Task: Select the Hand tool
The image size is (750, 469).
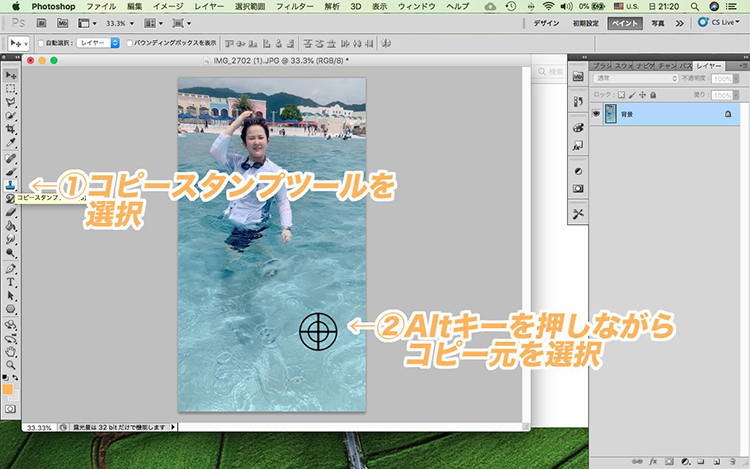Action: point(11,352)
